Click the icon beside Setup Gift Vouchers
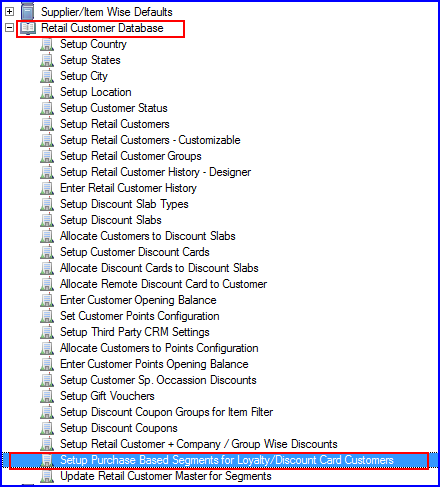 tap(47, 396)
